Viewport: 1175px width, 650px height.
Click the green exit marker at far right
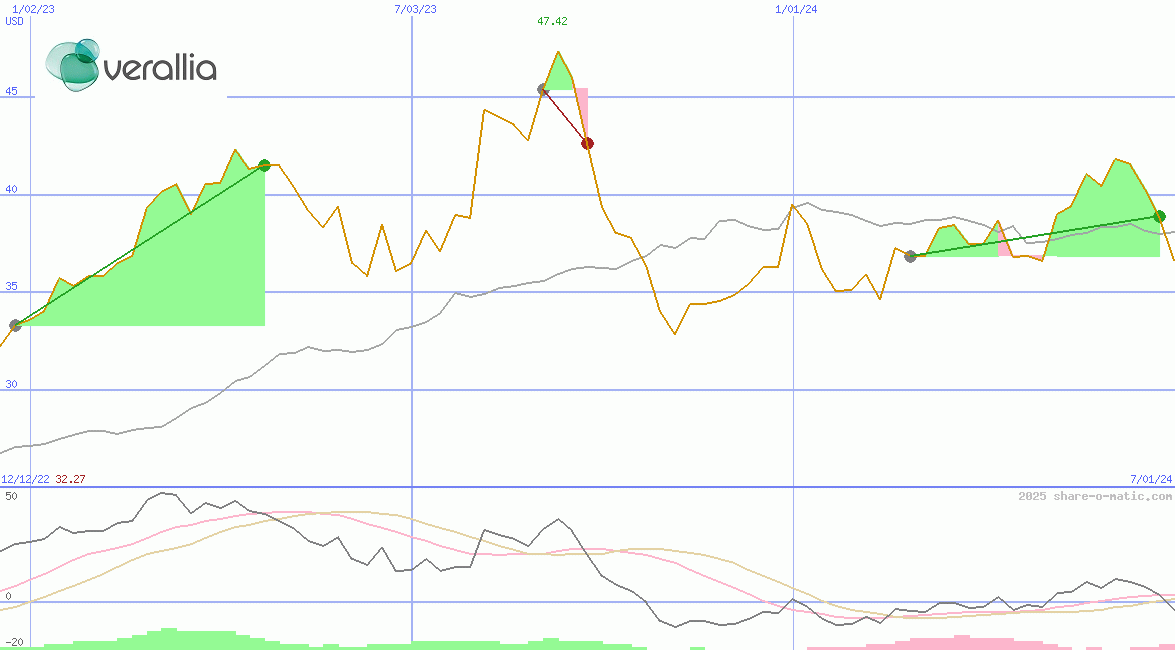[x=1159, y=216]
